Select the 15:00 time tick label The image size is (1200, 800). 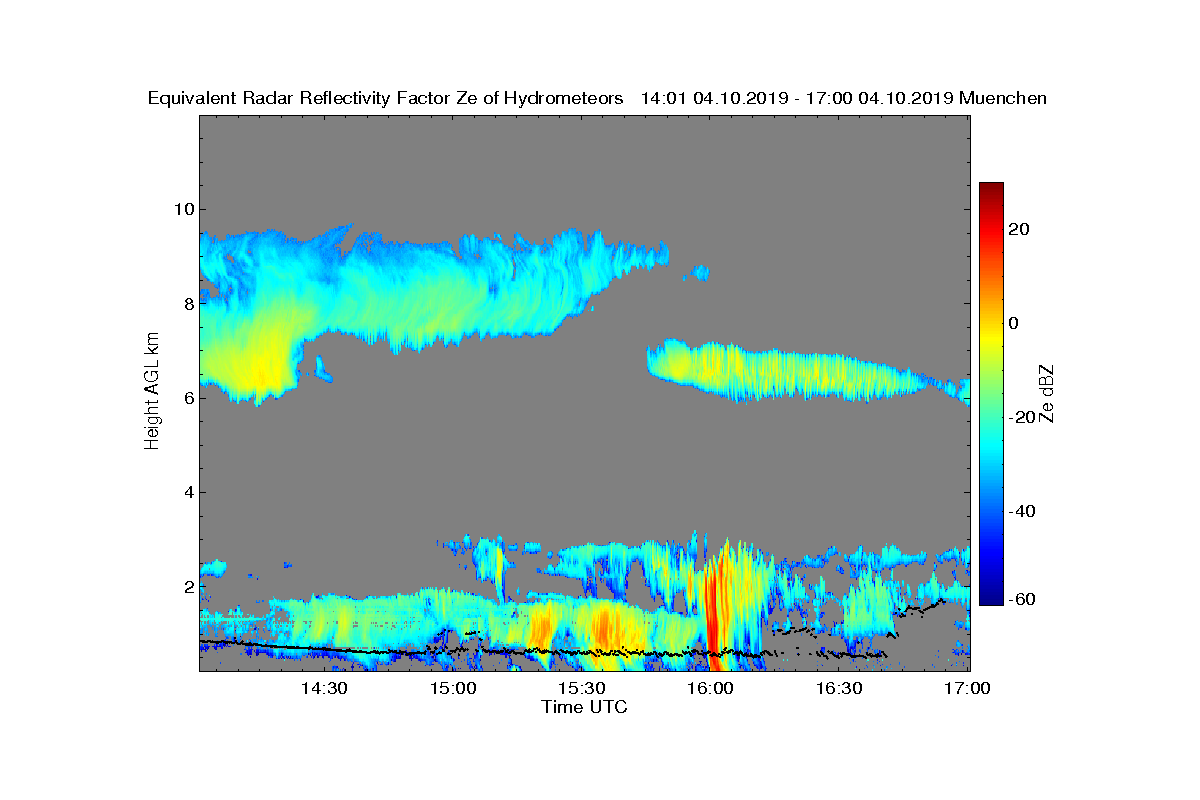[x=452, y=689]
